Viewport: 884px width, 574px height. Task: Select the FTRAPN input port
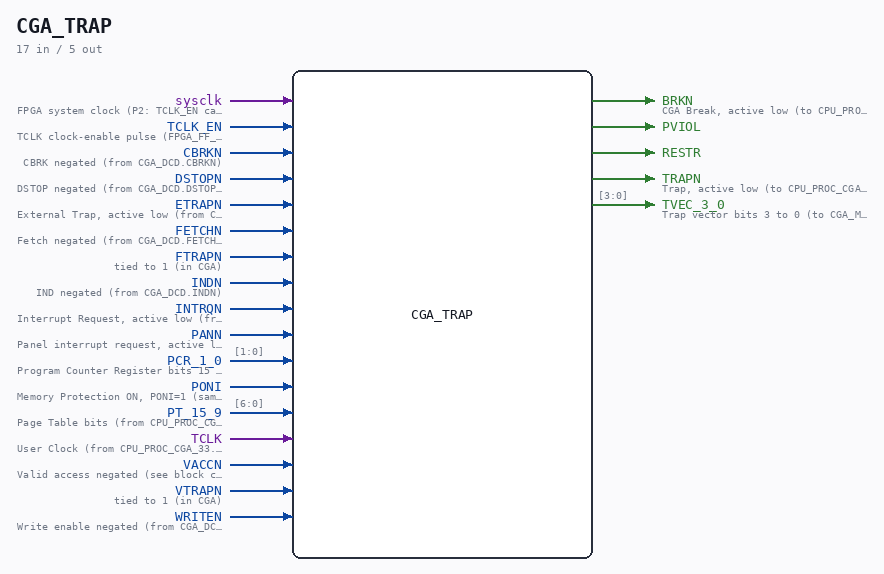coord(198,256)
